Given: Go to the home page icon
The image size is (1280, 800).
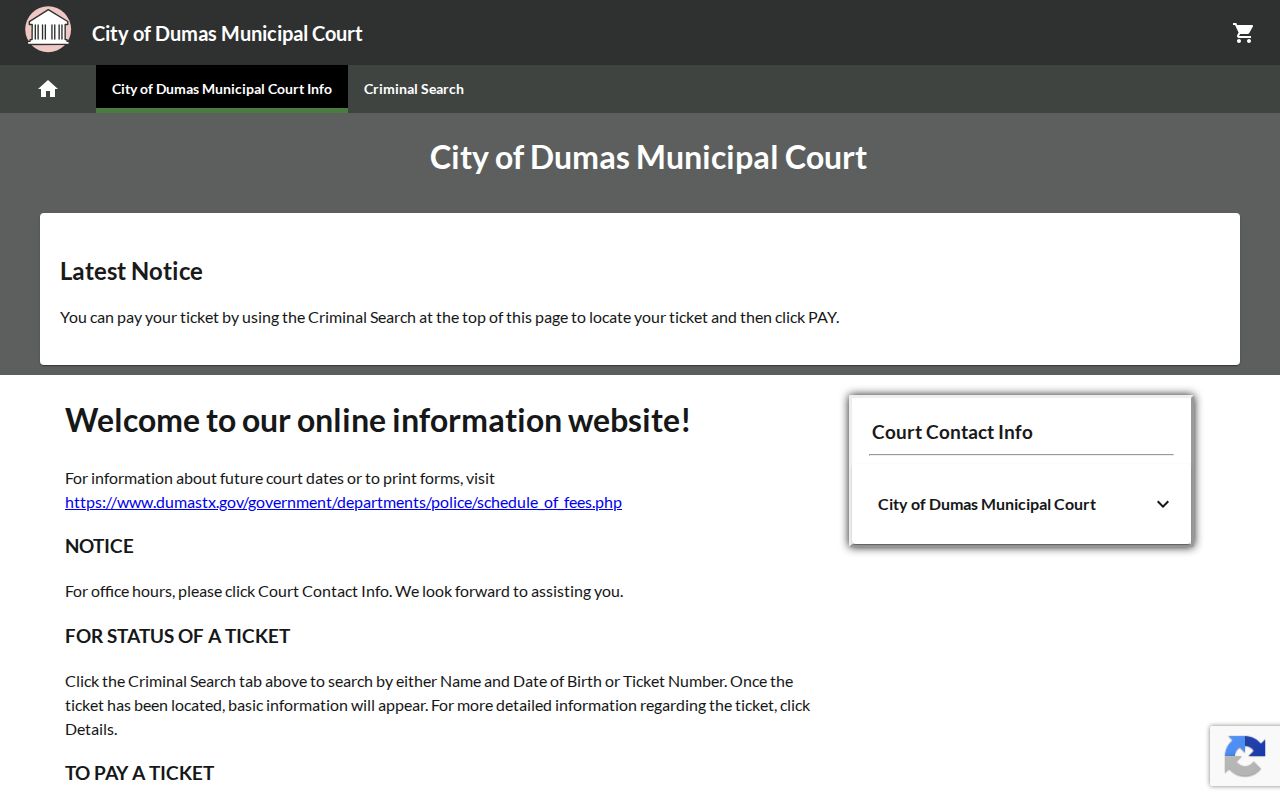Looking at the screenshot, I should pos(48,89).
